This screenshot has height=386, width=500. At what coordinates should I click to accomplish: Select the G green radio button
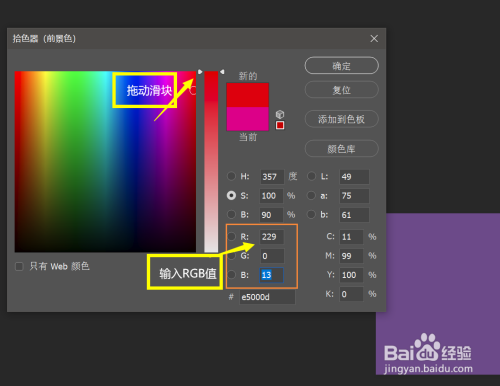pos(231,256)
